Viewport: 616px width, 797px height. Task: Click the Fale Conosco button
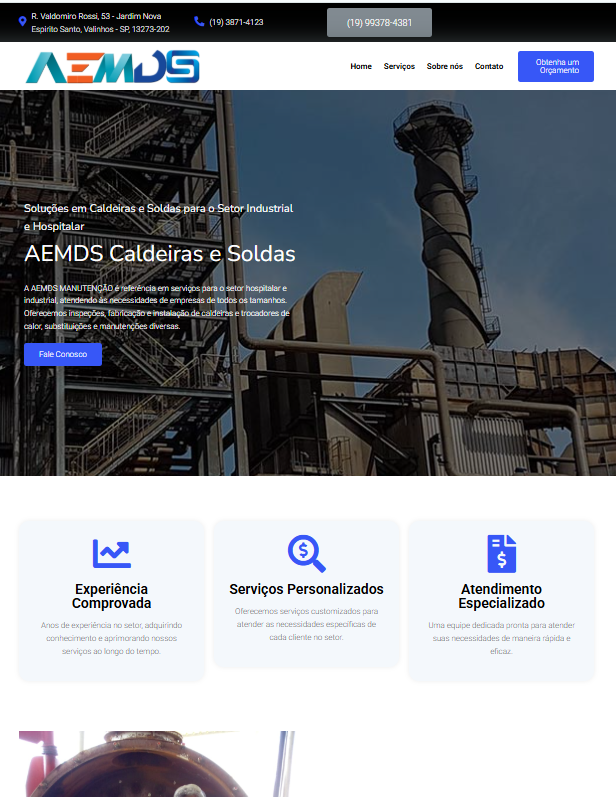click(x=63, y=354)
